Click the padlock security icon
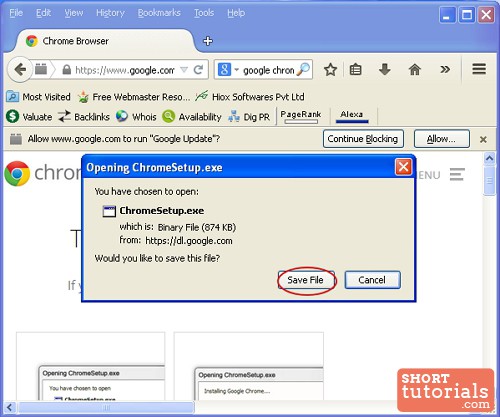Image resolution: width=500 pixels, height=417 pixels. click(67, 70)
